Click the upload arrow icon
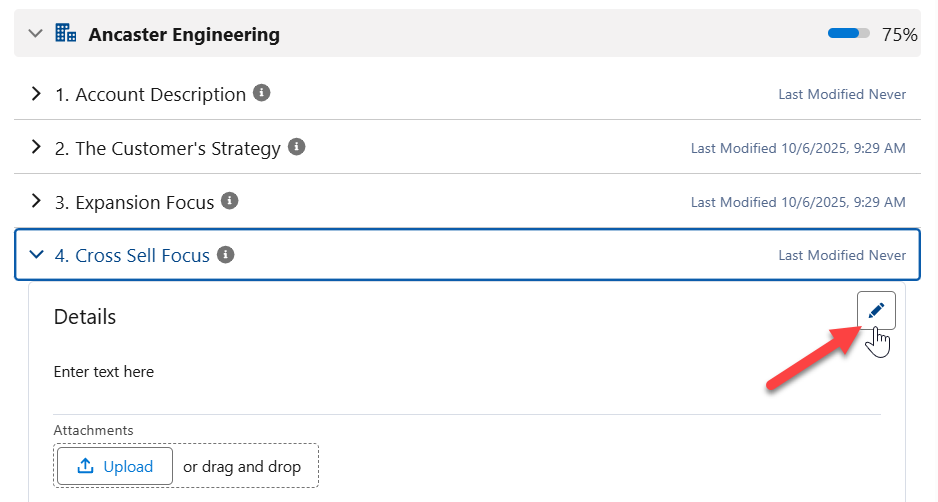Viewport: 938px width, 502px height. tap(85, 466)
